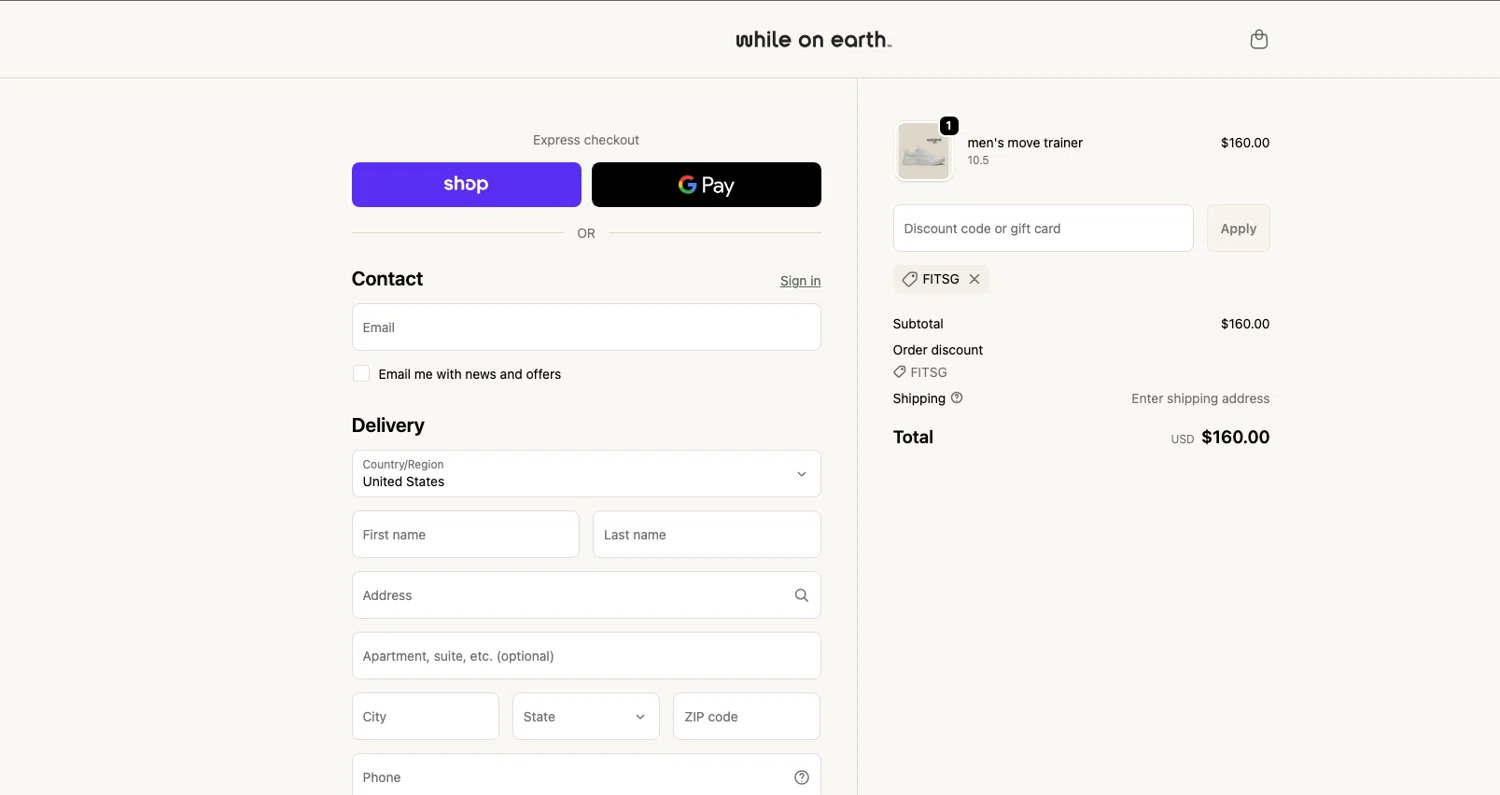Screen dimensions: 1500x795
Task: Click the discount tag icon on FITSG chip
Action: coord(909,279)
